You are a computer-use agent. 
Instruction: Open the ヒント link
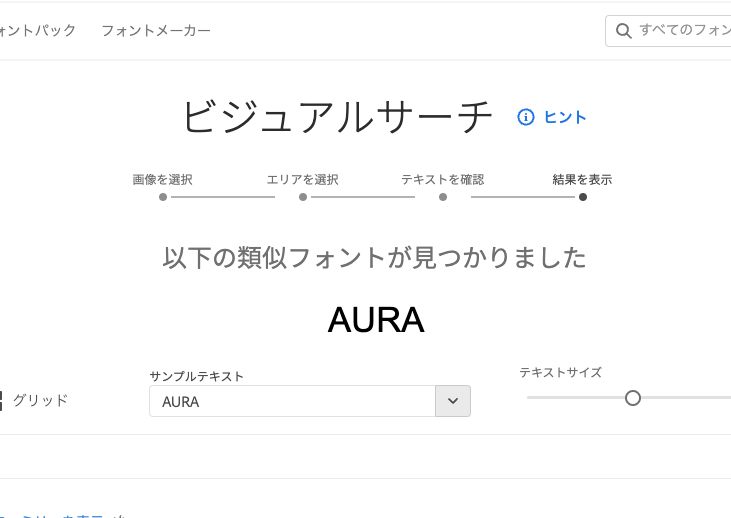pos(565,117)
